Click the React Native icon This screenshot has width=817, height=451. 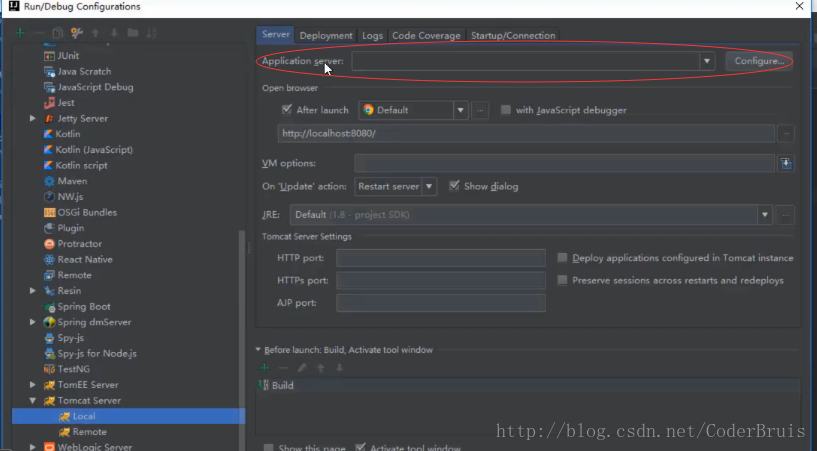click(49, 259)
